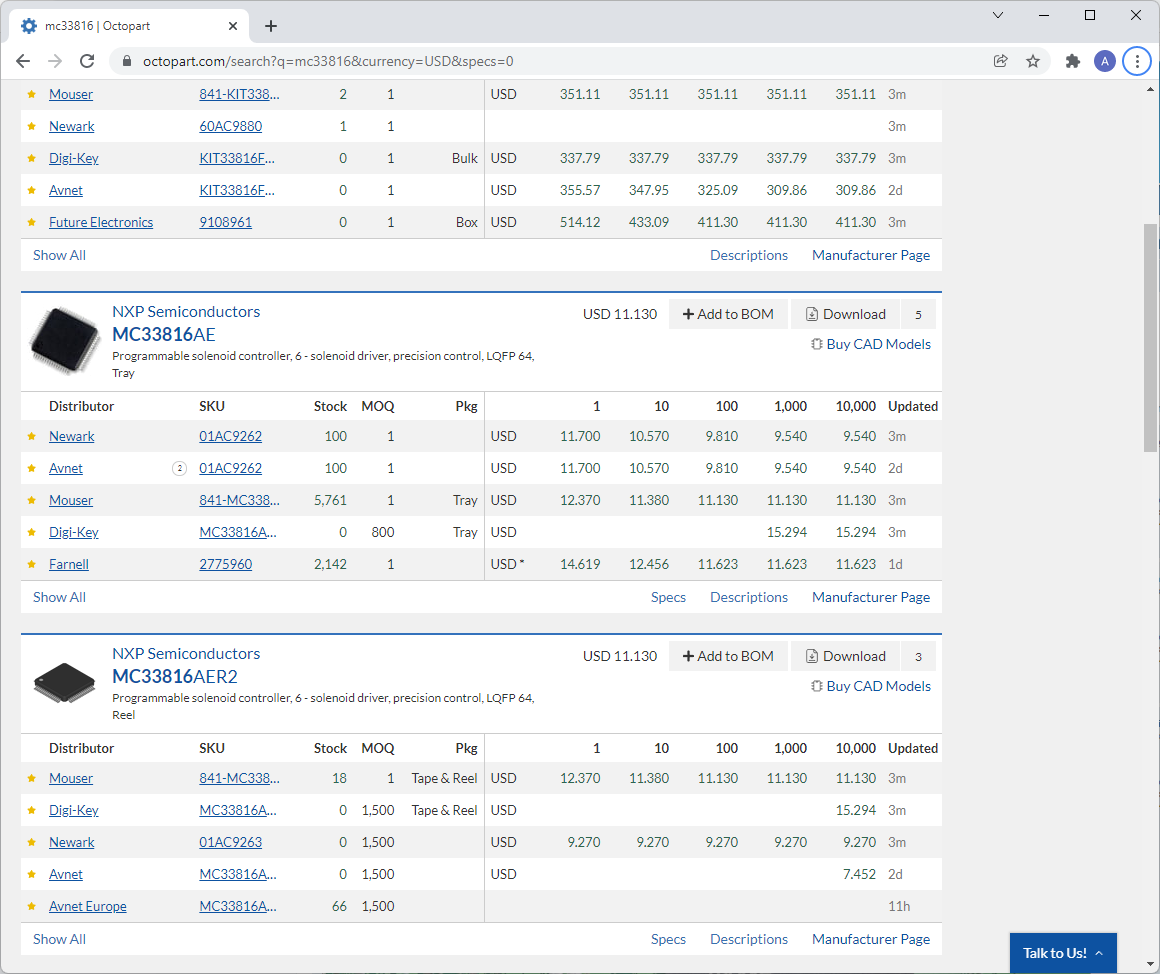
Task: Star the Digi-Key row under MC33816AER2
Action: (x=31, y=810)
